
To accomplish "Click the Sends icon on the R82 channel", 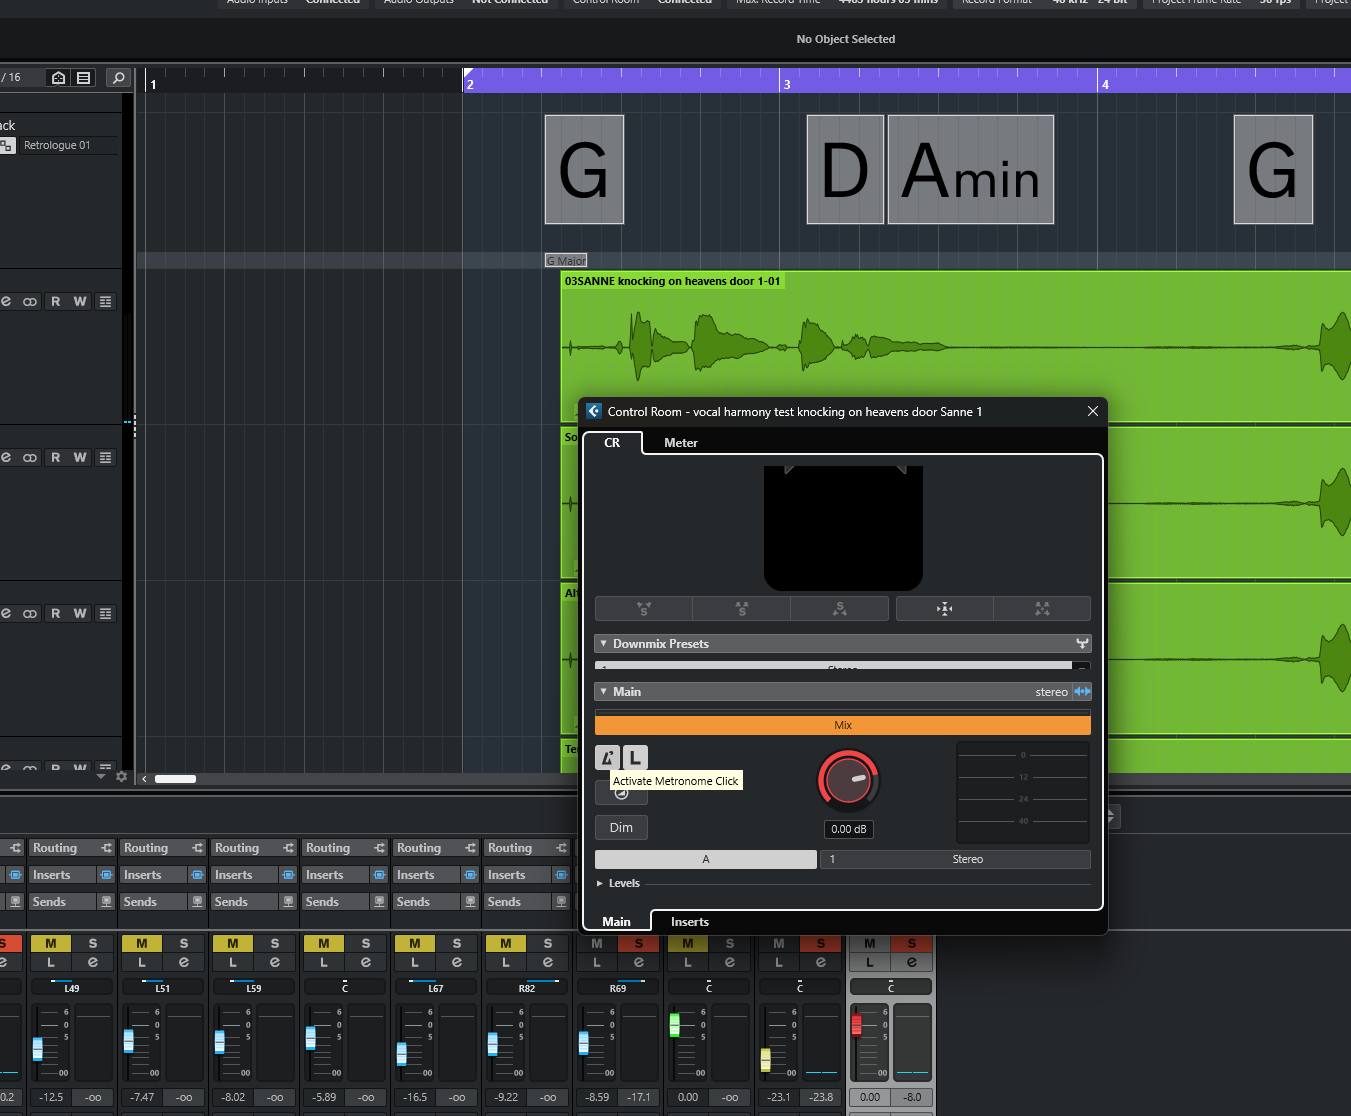I will tap(561, 902).
